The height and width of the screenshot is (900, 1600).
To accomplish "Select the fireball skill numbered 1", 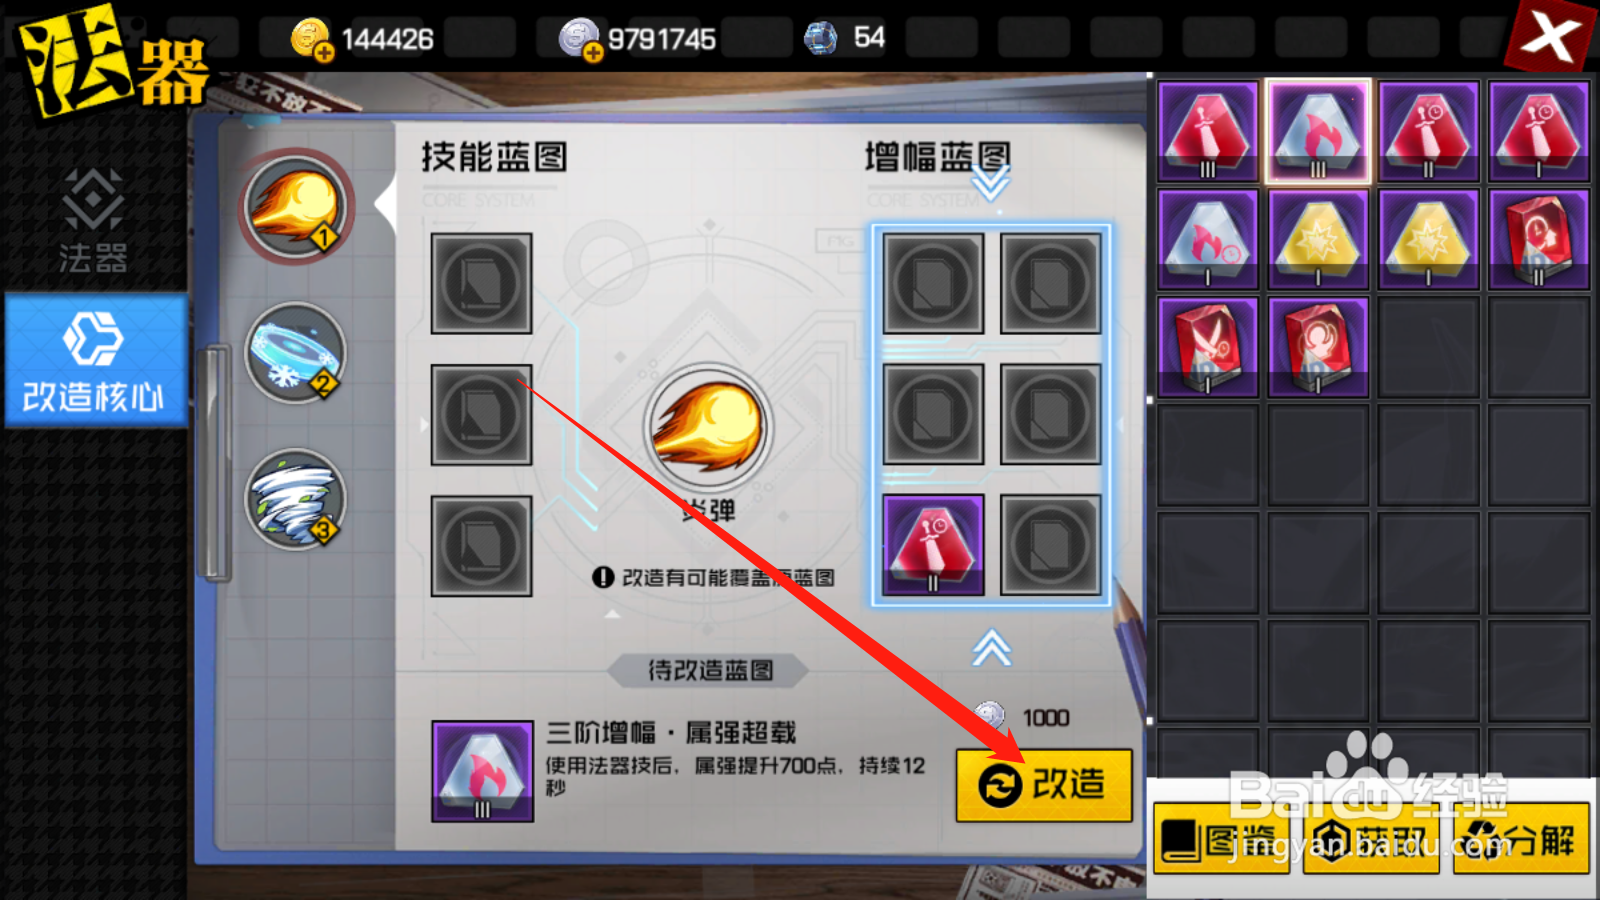I will [x=296, y=207].
